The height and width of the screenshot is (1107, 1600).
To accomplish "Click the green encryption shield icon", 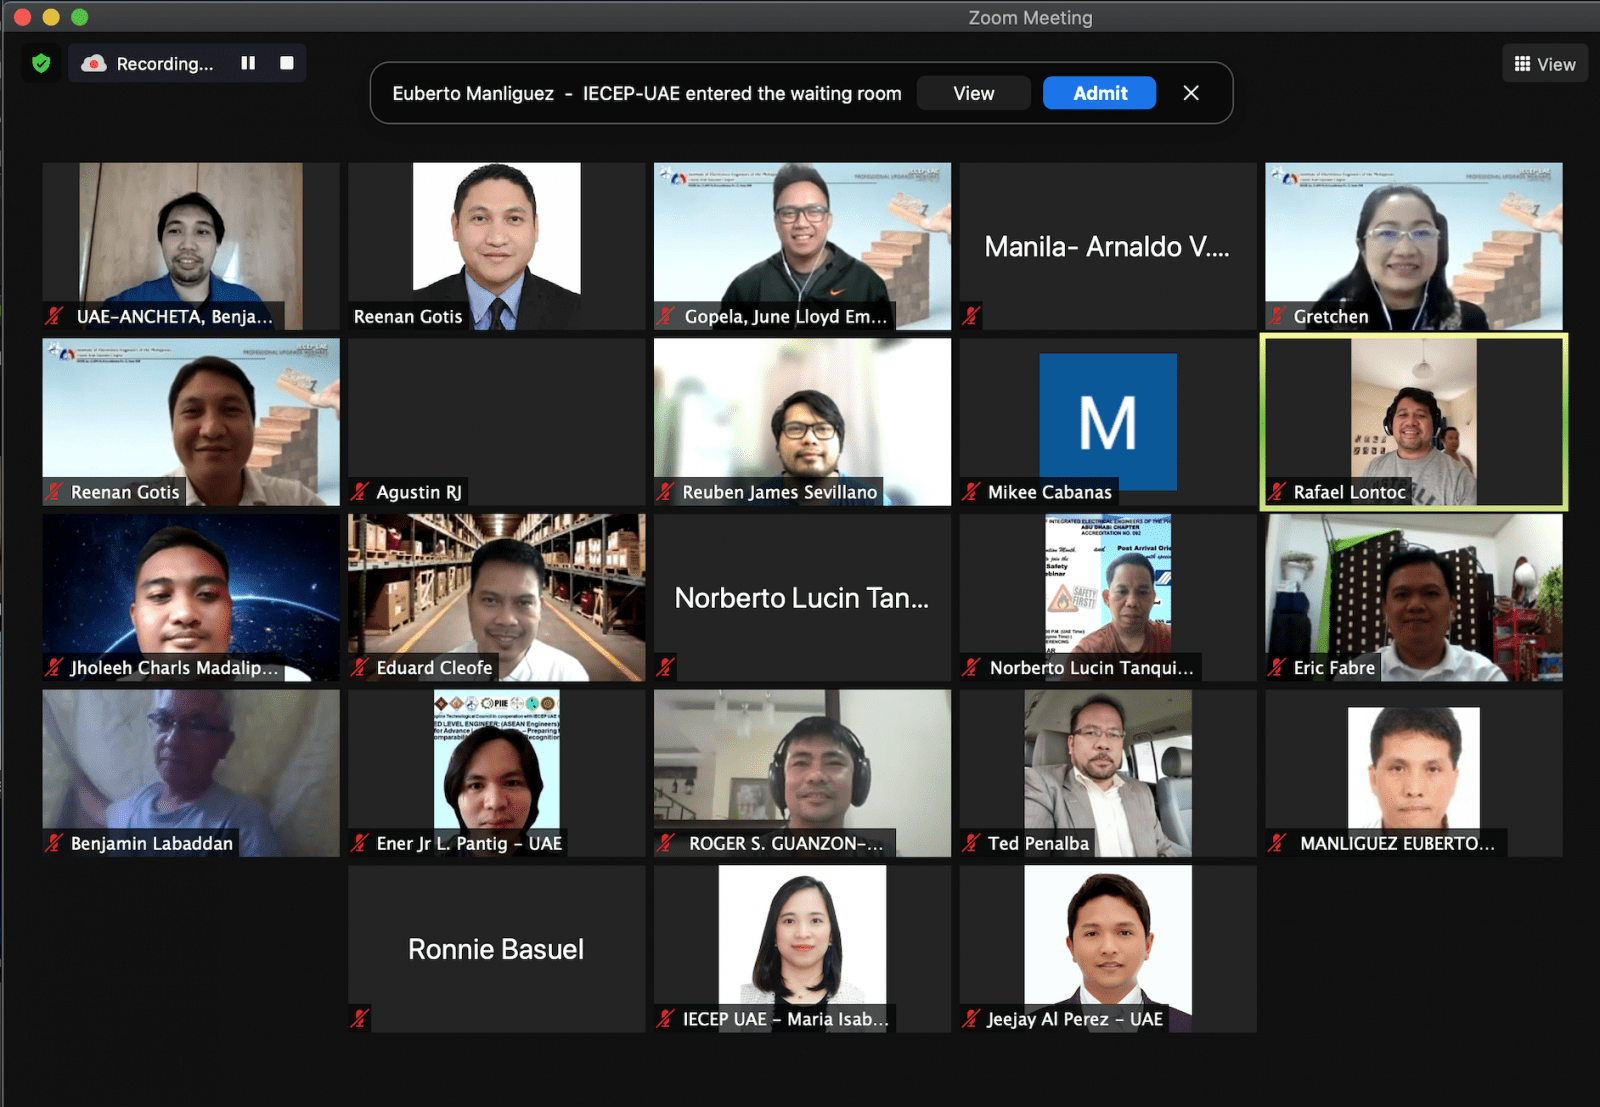I will point(41,64).
